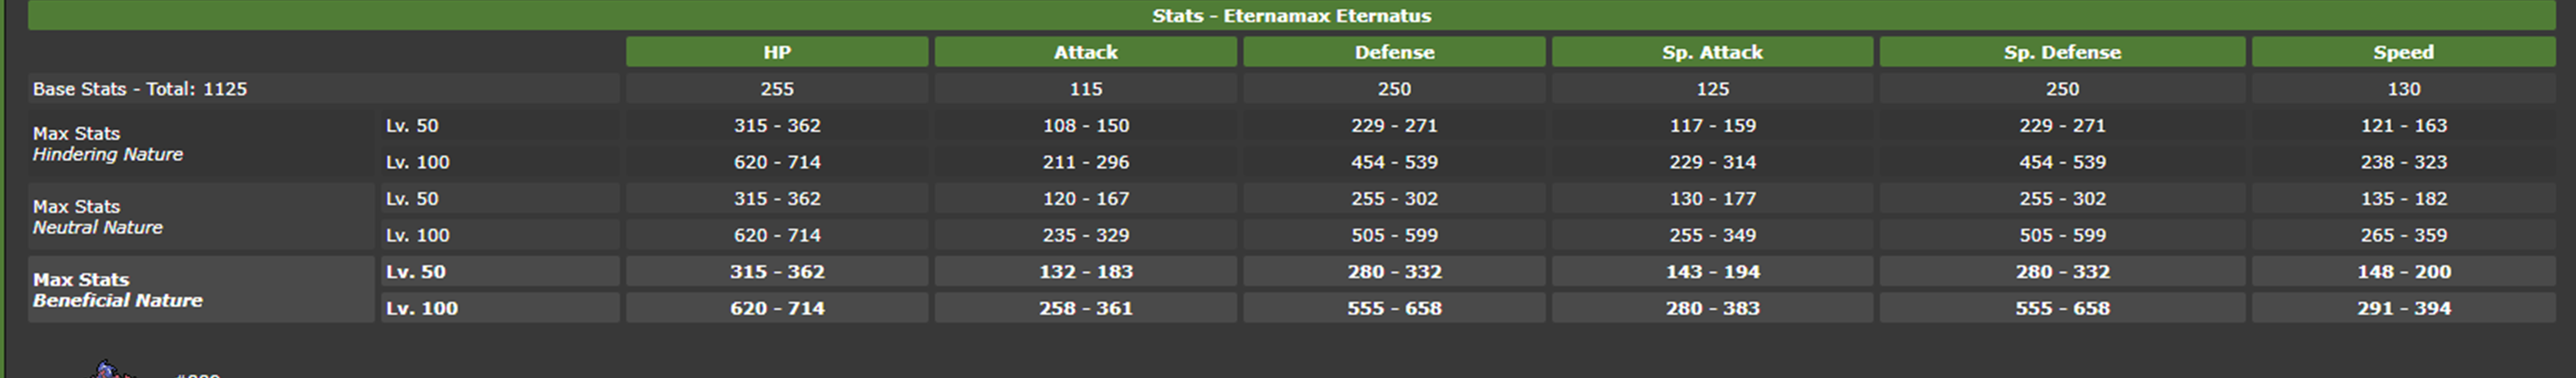The height and width of the screenshot is (378, 2576).
Task: Click the HP column header
Action: (x=777, y=52)
